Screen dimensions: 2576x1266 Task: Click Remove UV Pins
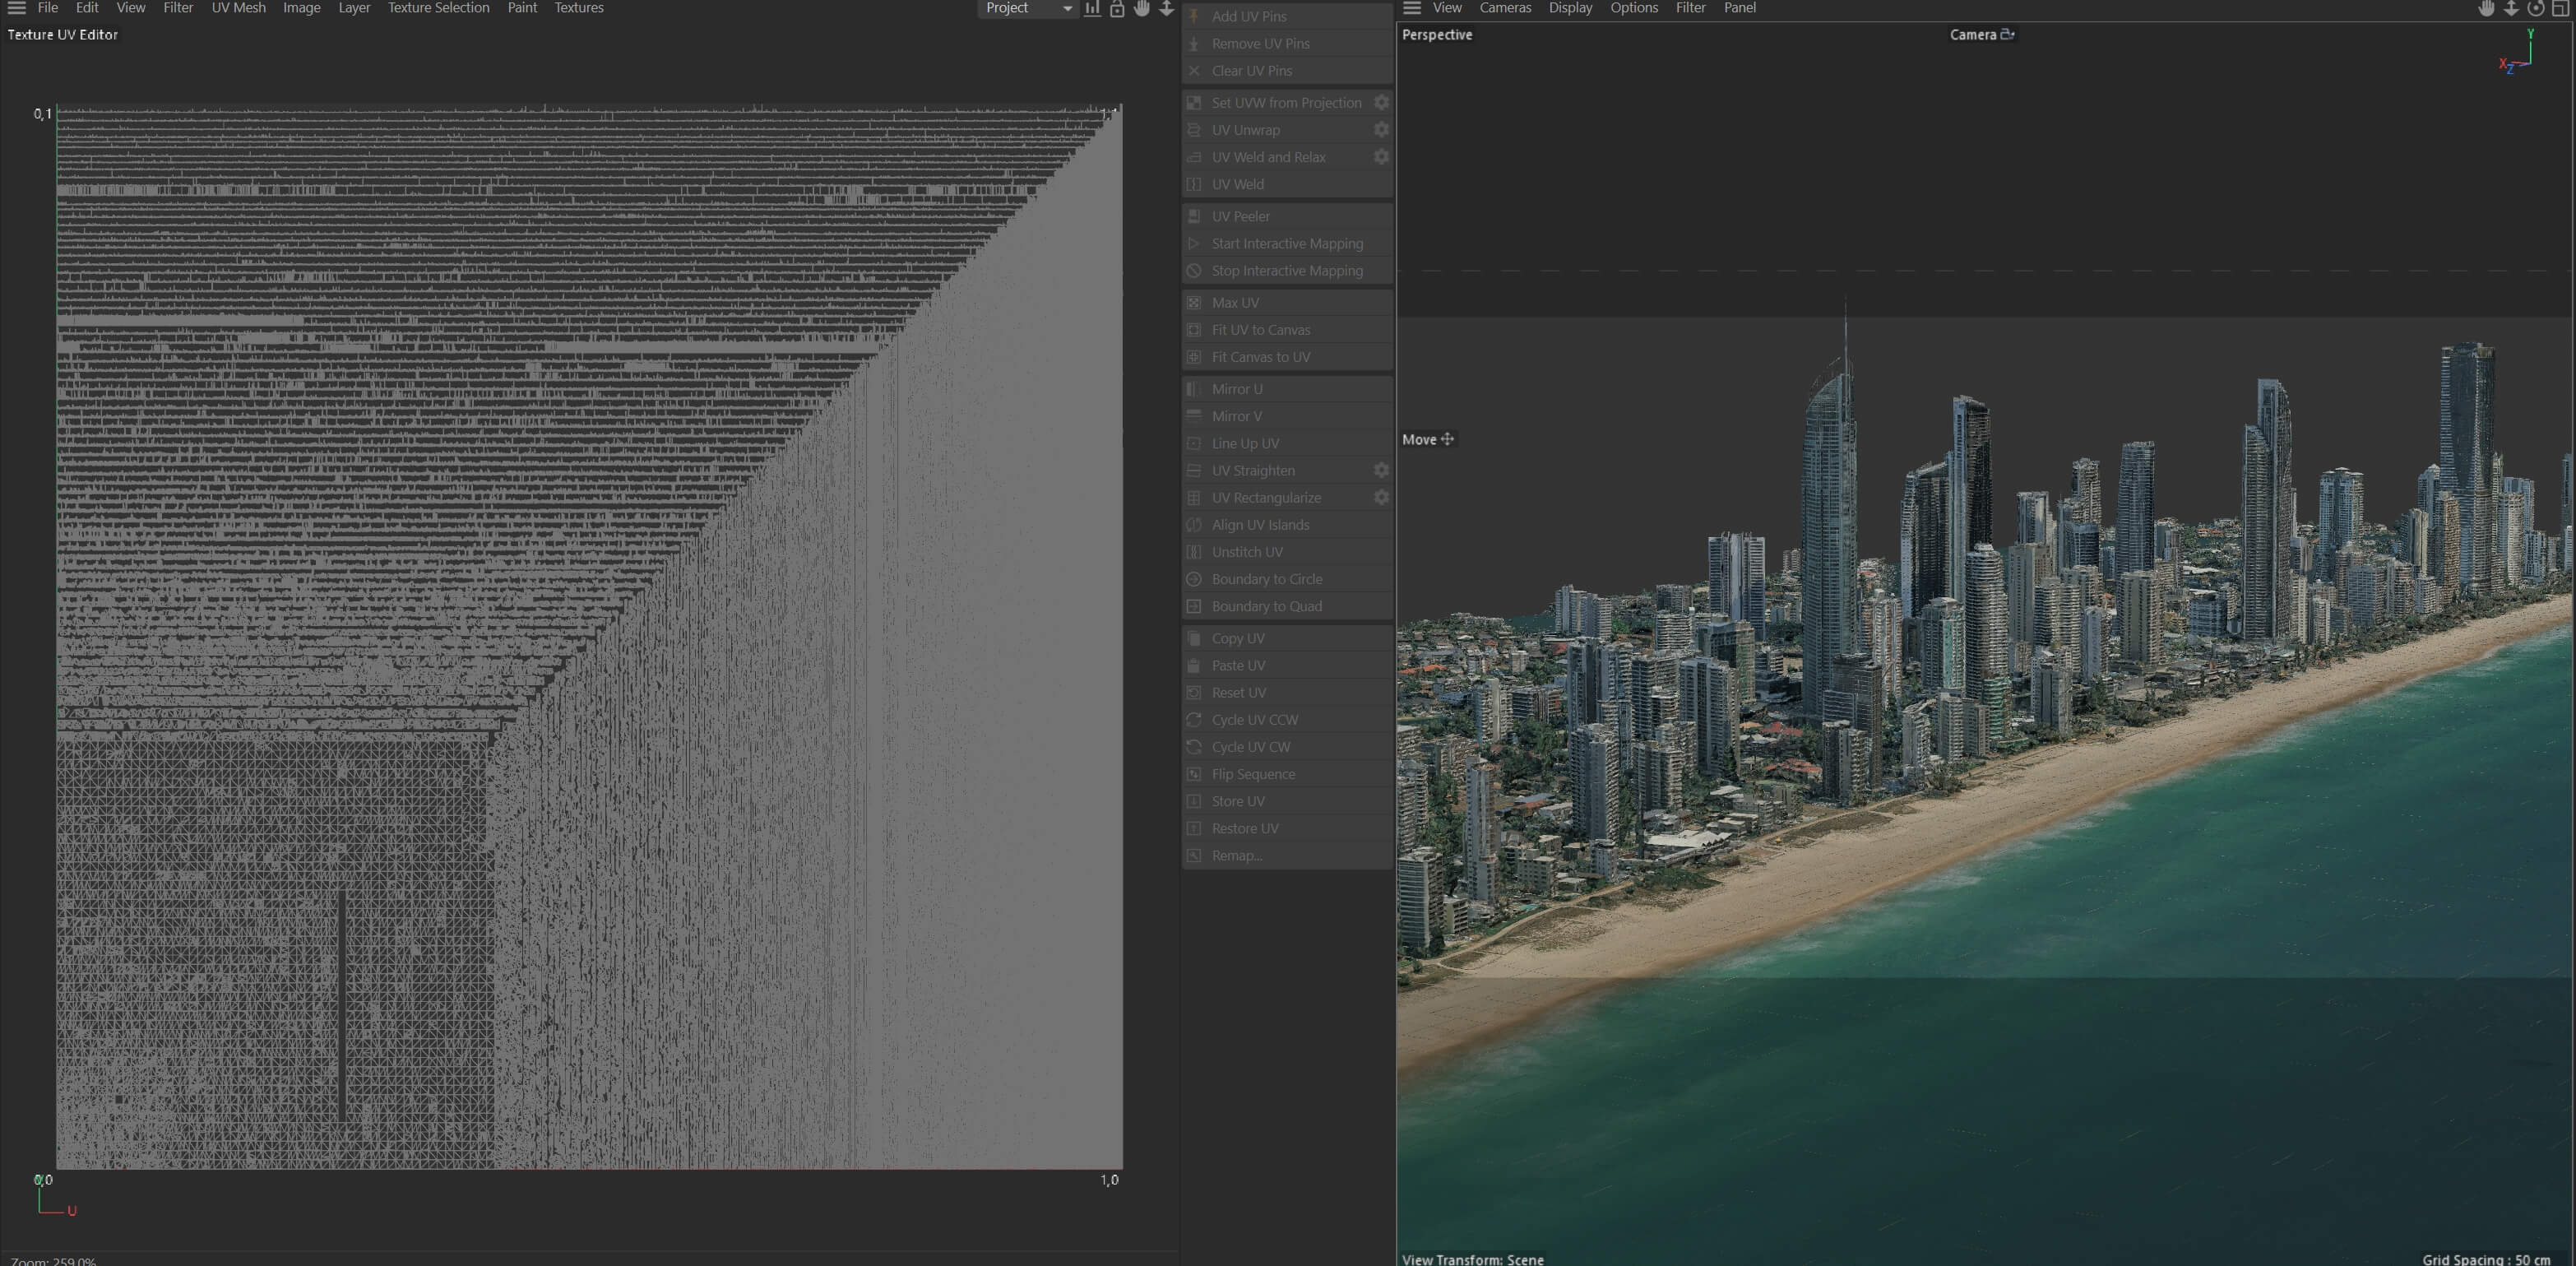pyautogui.click(x=1287, y=43)
